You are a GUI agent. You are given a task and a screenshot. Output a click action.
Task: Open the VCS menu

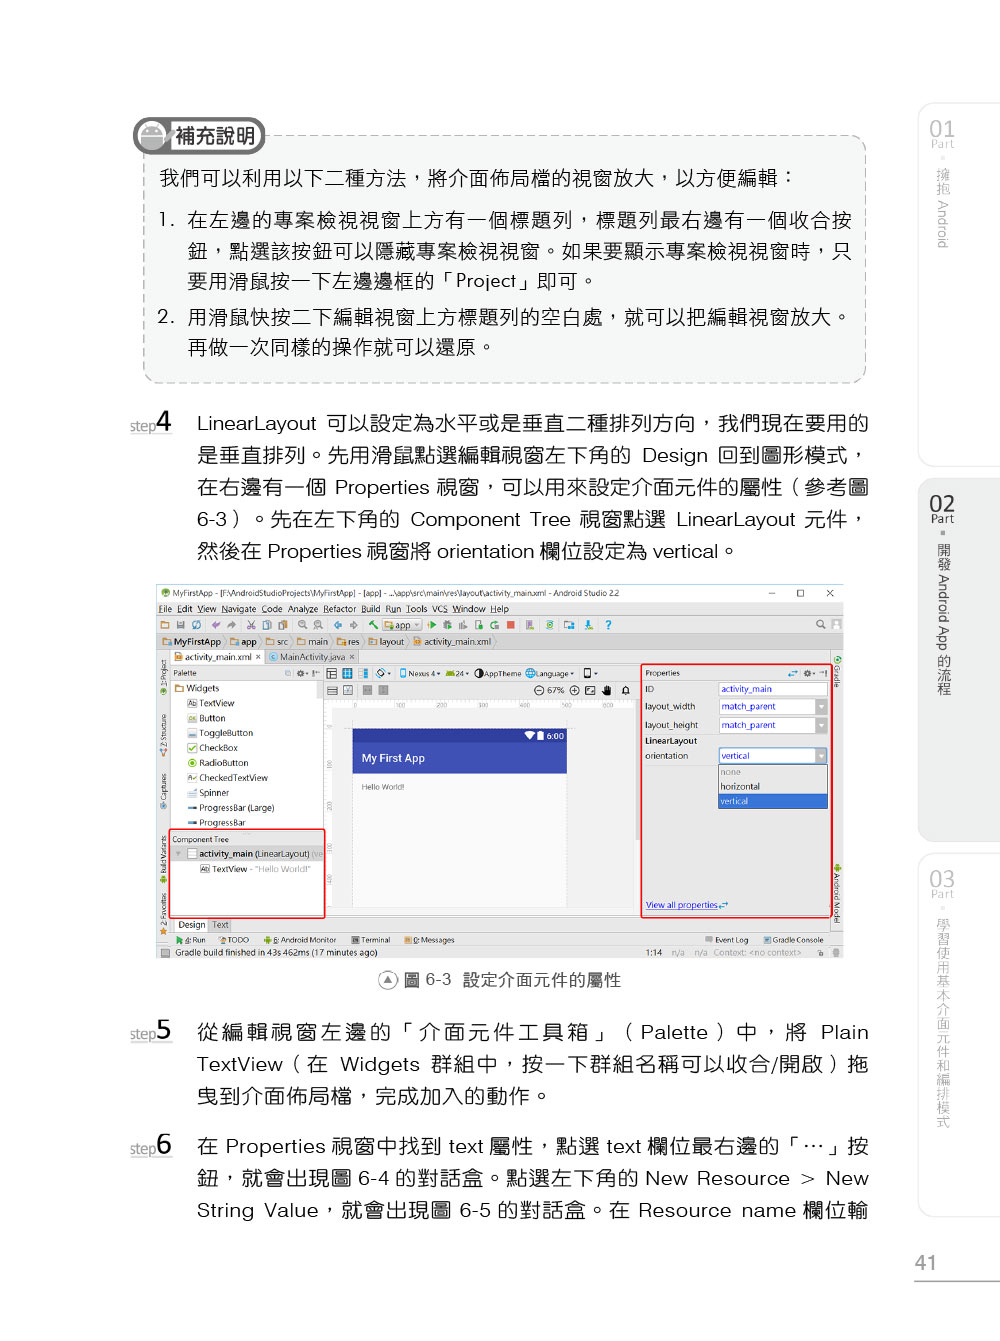(440, 609)
